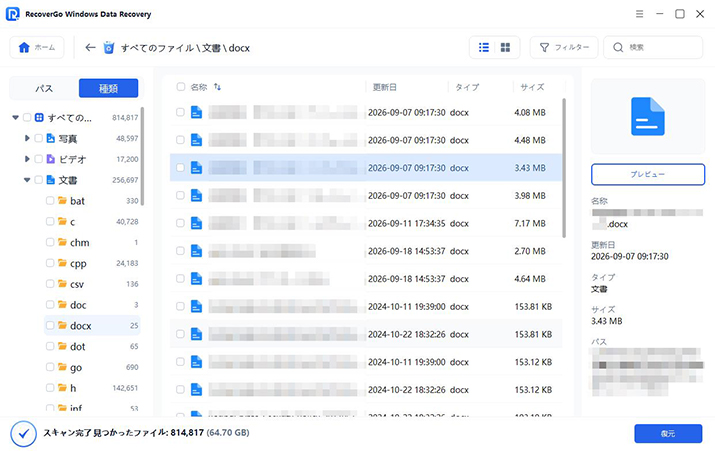Image resolution: width=715 pixels, height=451 pixels.
Task: Click the recycle bin icon in breadcrumb
Action: [109, 47]
